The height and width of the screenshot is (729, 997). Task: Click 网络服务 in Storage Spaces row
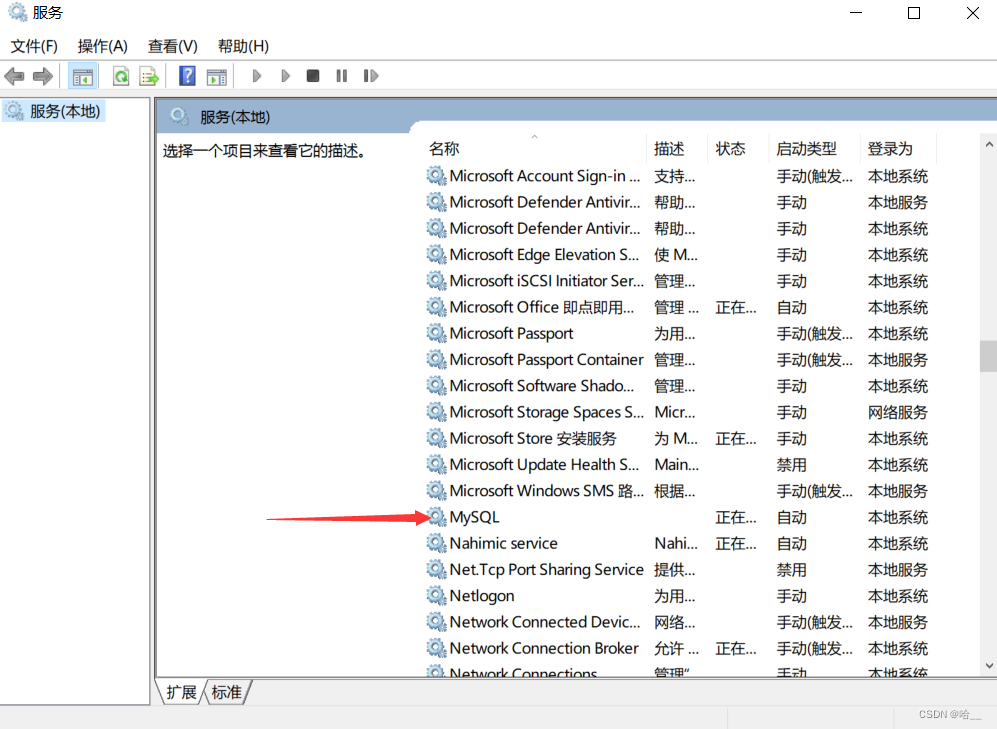[898, 412]
